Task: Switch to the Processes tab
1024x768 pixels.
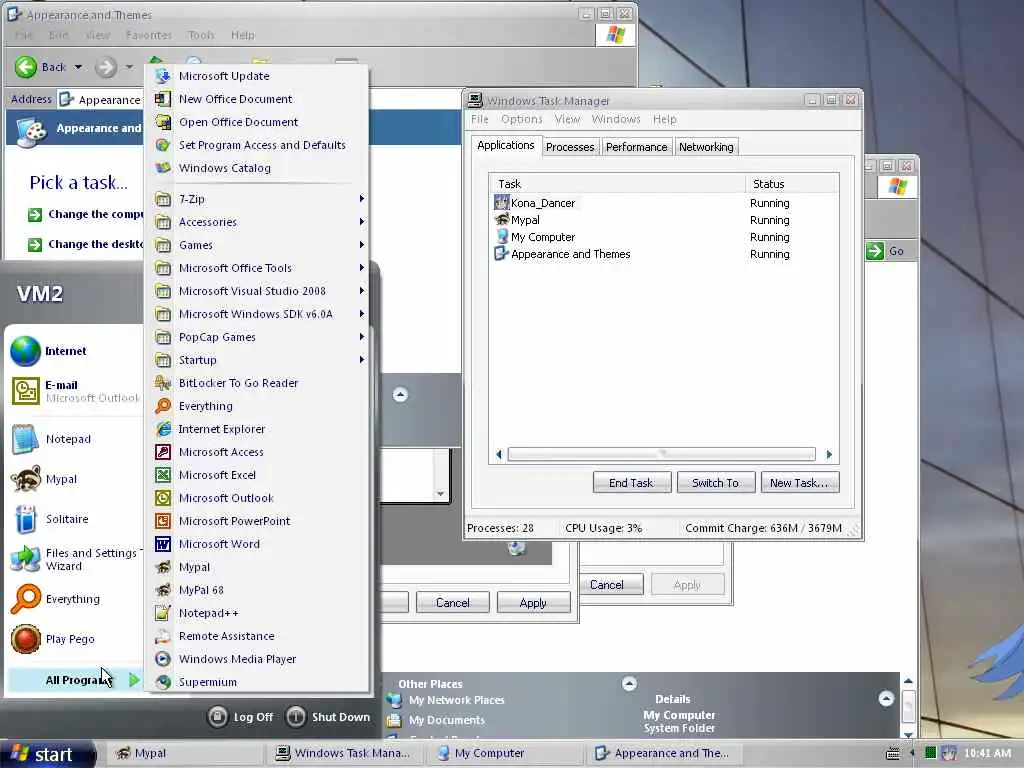Action: click(x=570, y=147)
